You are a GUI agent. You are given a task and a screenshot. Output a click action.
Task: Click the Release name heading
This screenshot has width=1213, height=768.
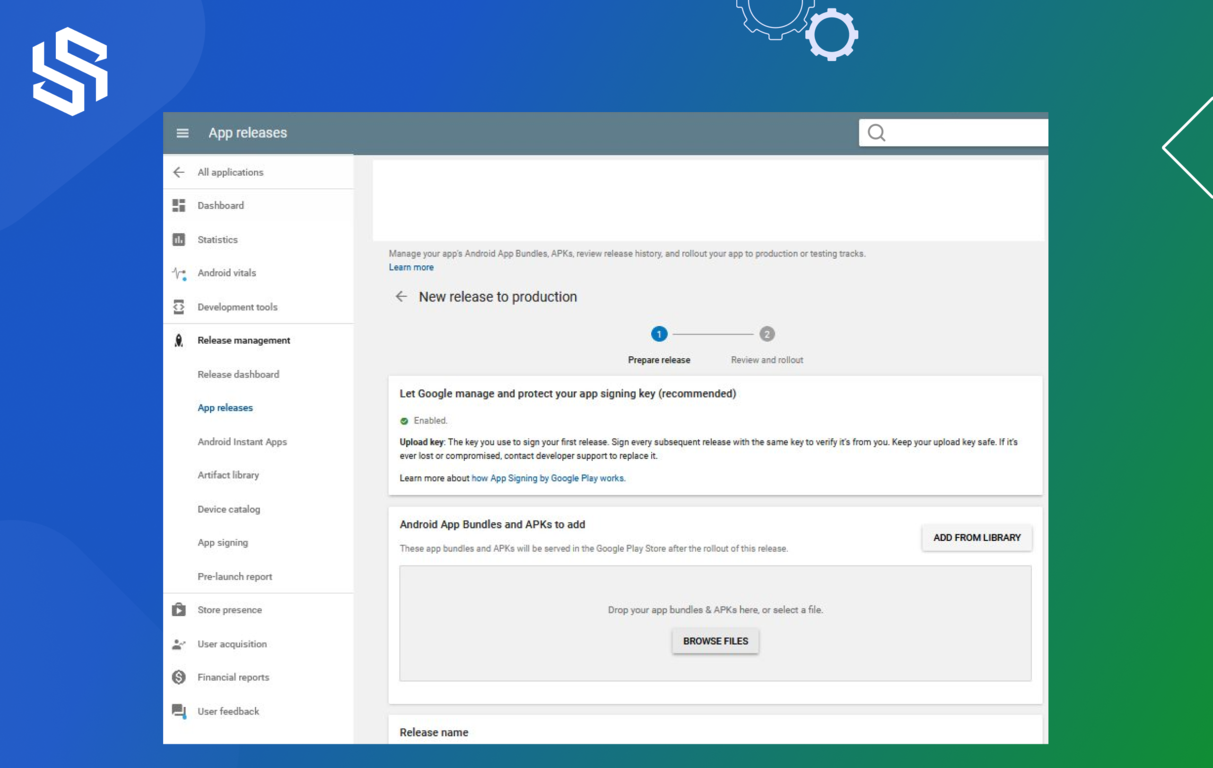point(434,732)
